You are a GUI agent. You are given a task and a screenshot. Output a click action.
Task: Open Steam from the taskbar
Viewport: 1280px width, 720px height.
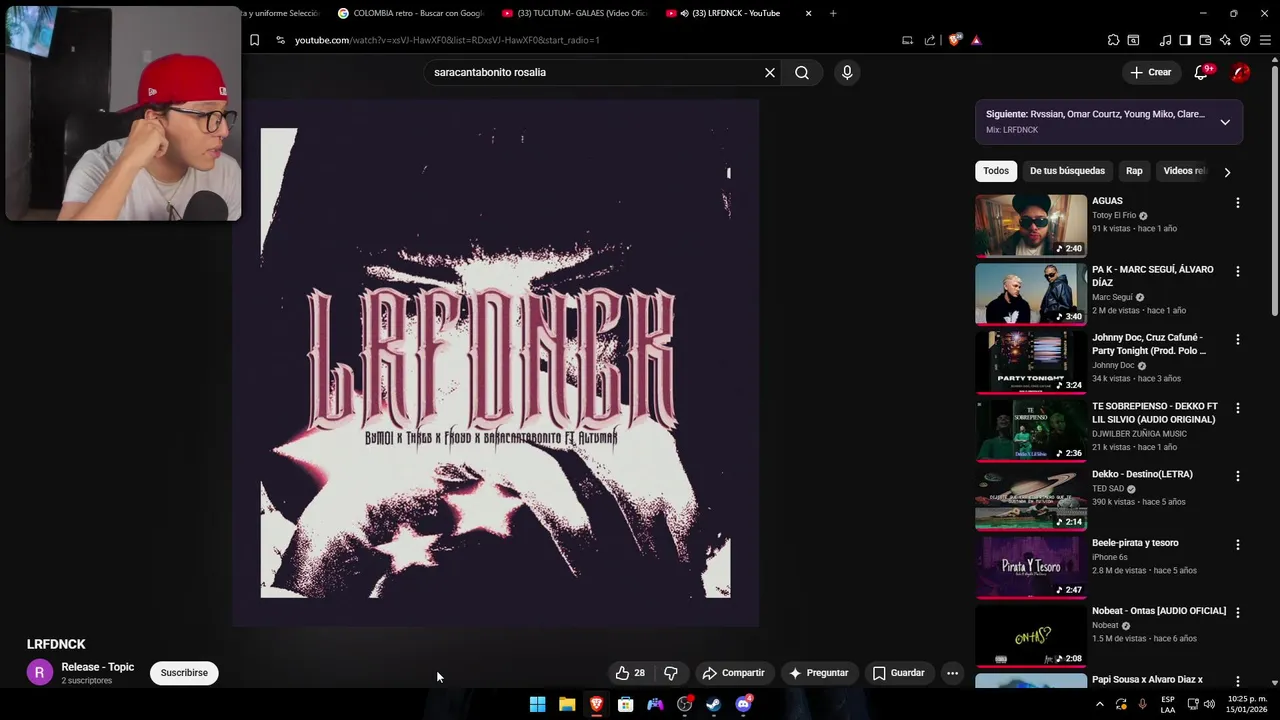[713, 704]
